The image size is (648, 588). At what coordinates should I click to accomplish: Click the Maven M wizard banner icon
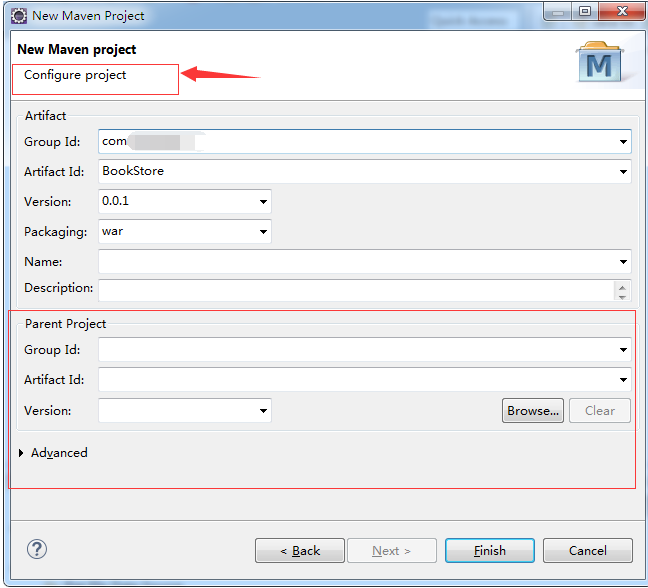[x=599, y=62]
